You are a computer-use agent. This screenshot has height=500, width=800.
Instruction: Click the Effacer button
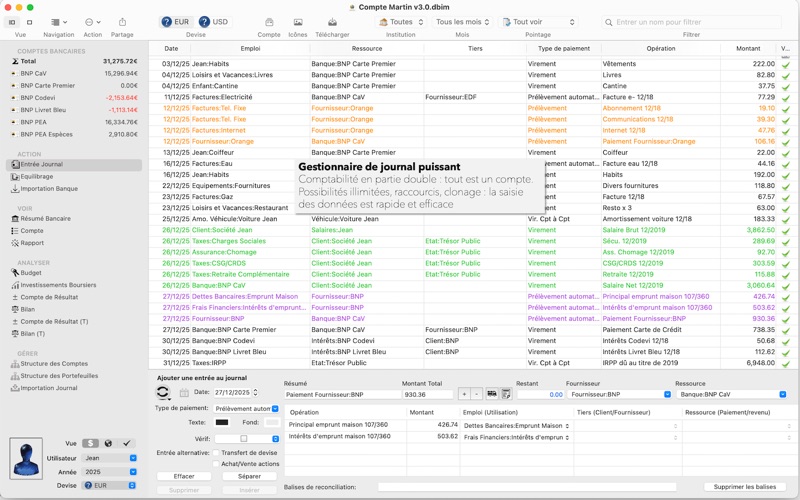(x=184, y=476)
